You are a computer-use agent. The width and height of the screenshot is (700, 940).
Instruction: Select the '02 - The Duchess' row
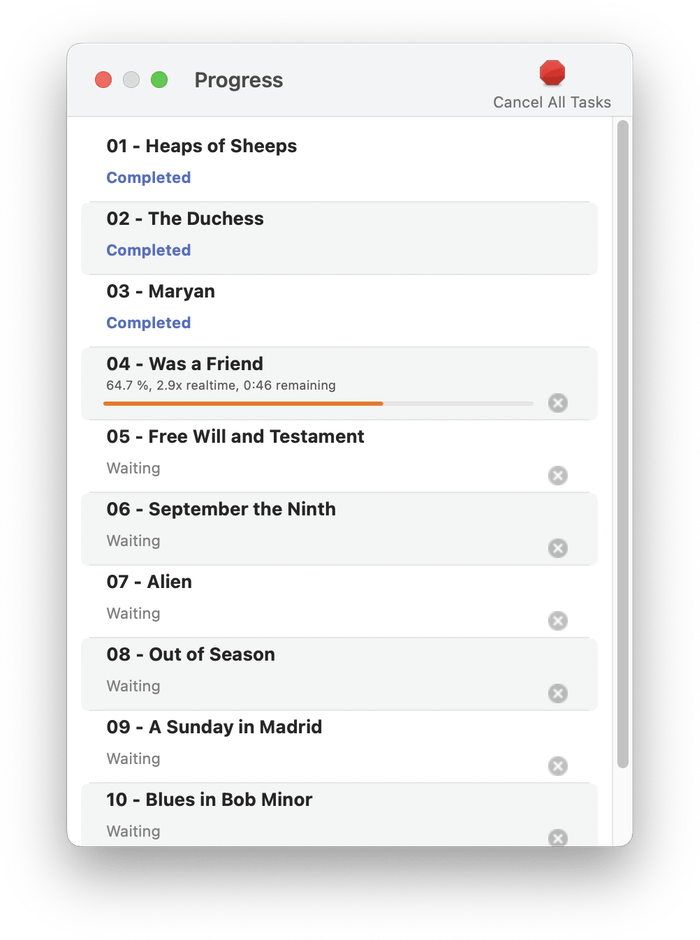[339, 238]
